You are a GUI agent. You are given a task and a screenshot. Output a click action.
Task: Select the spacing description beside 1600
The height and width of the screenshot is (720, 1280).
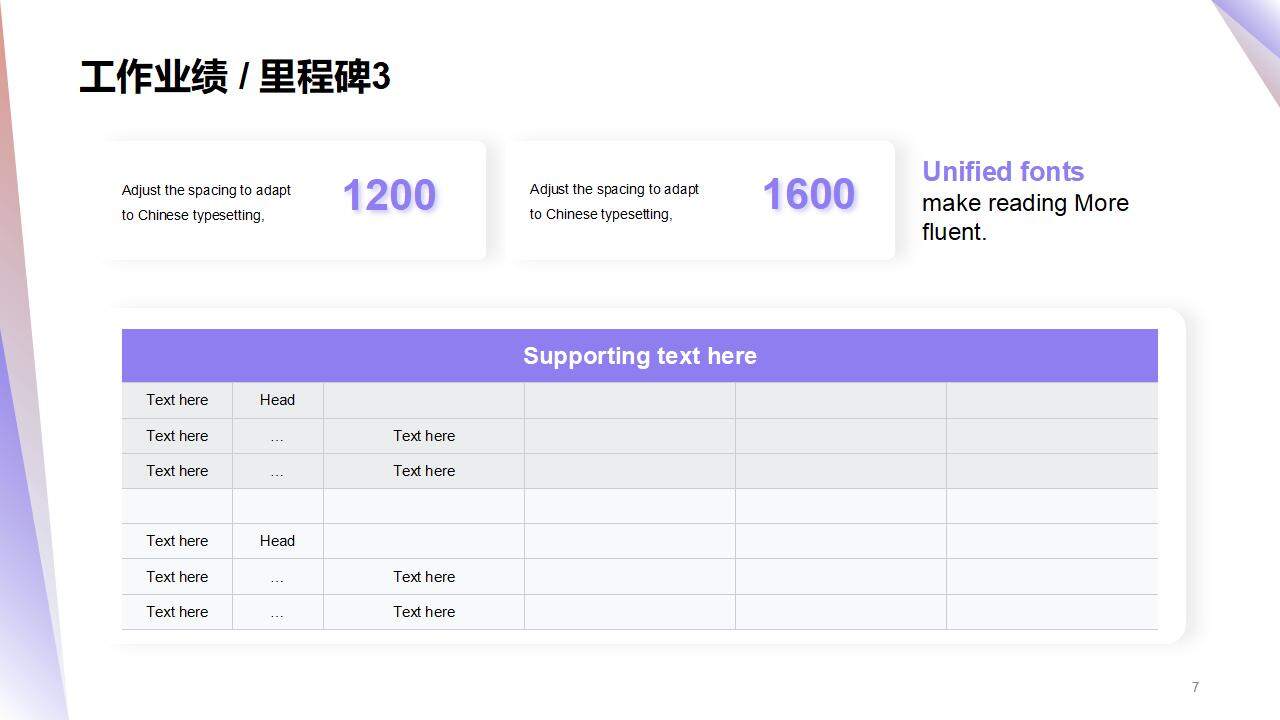pyautogui.click(x=615, y=201)
